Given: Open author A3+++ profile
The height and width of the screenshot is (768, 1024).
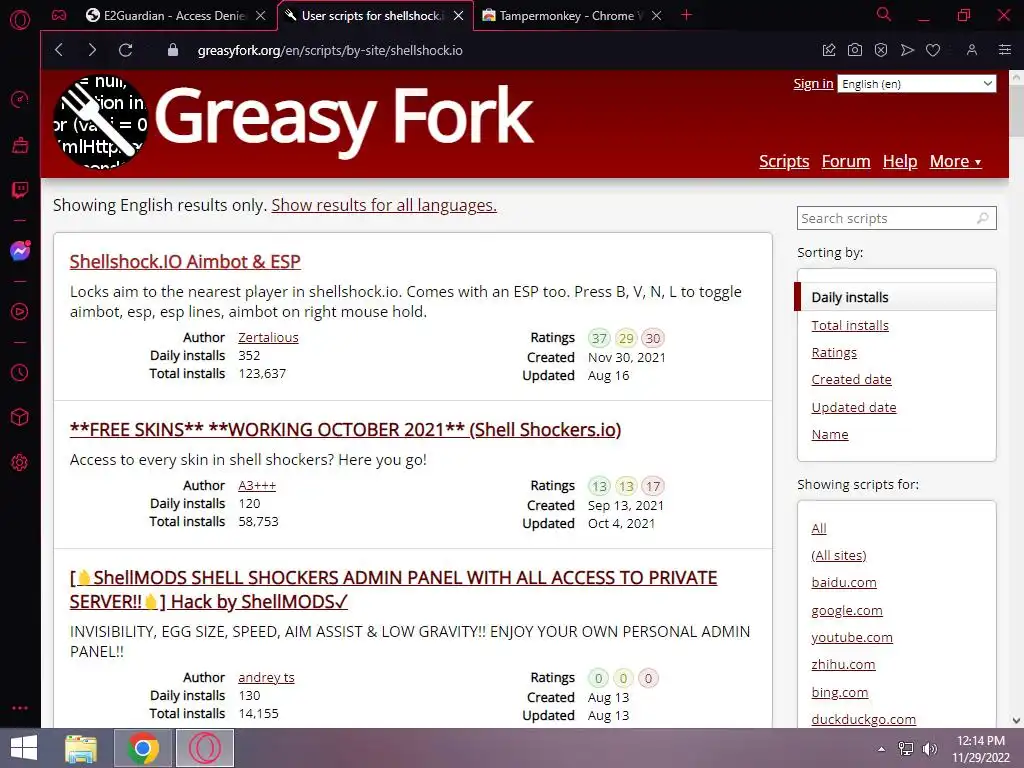Looking at the screenshot, I should point(257,486).
